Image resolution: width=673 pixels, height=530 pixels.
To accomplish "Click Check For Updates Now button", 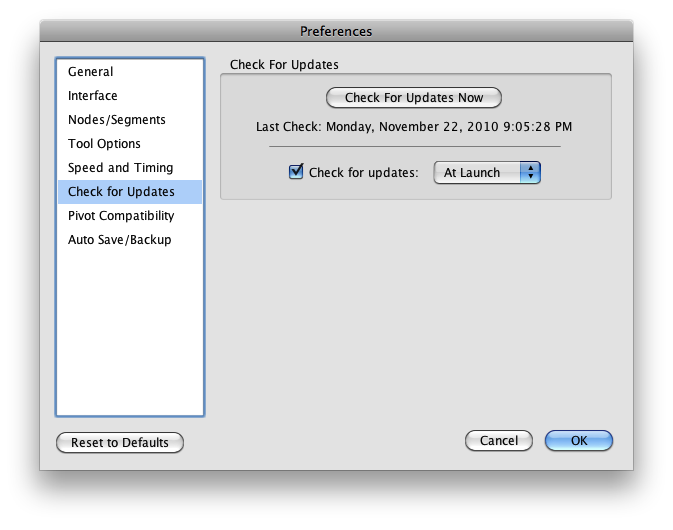I will [x=414, y=98].
